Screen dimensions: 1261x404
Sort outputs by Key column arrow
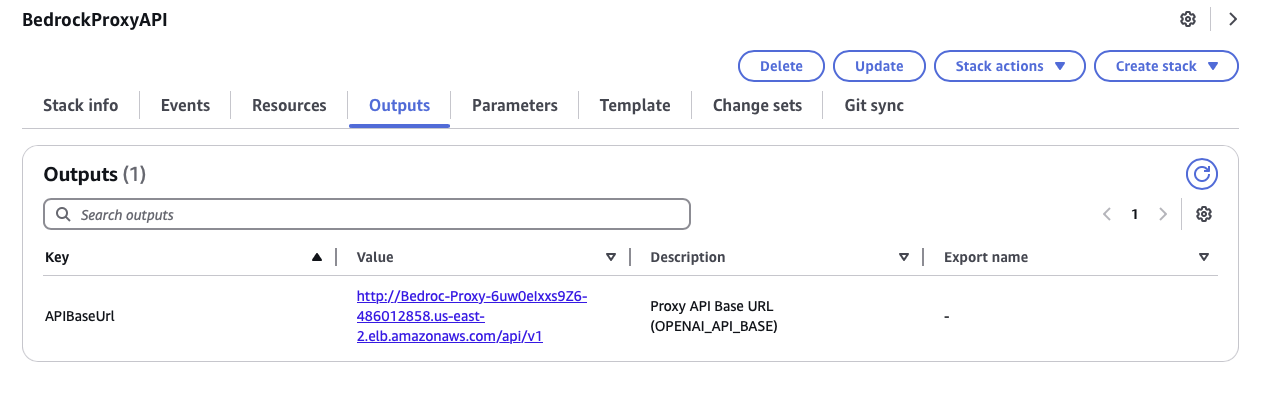317,257
